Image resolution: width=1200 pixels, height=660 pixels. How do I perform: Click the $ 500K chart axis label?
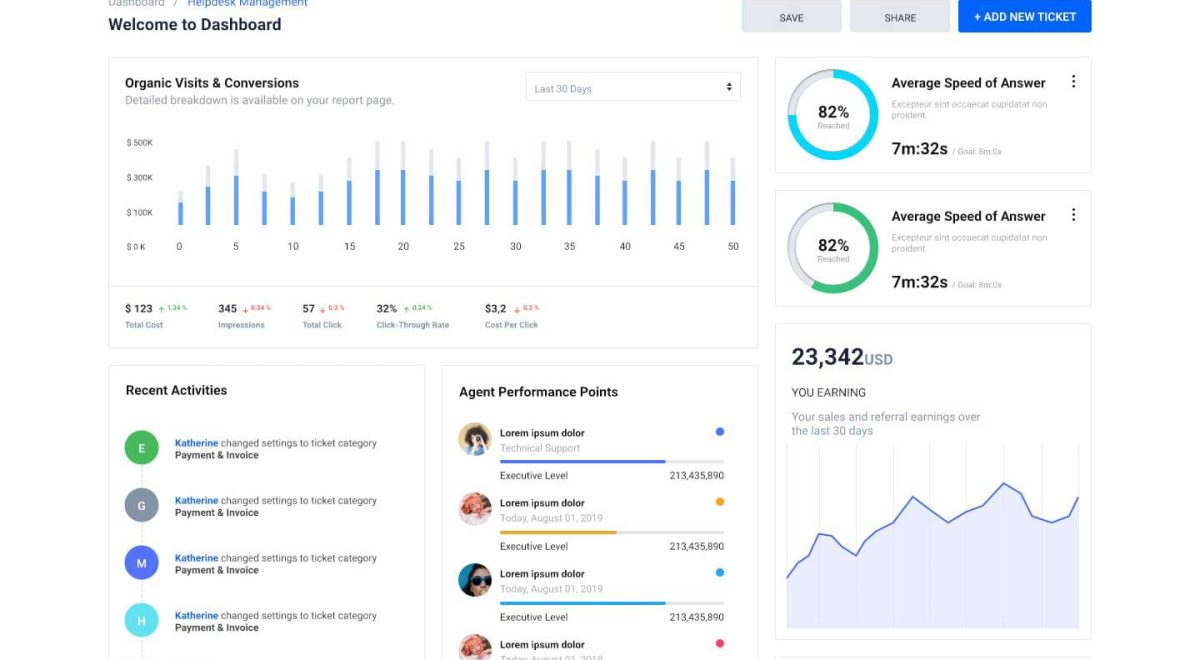pyautogui.click(x=140, y=143)
